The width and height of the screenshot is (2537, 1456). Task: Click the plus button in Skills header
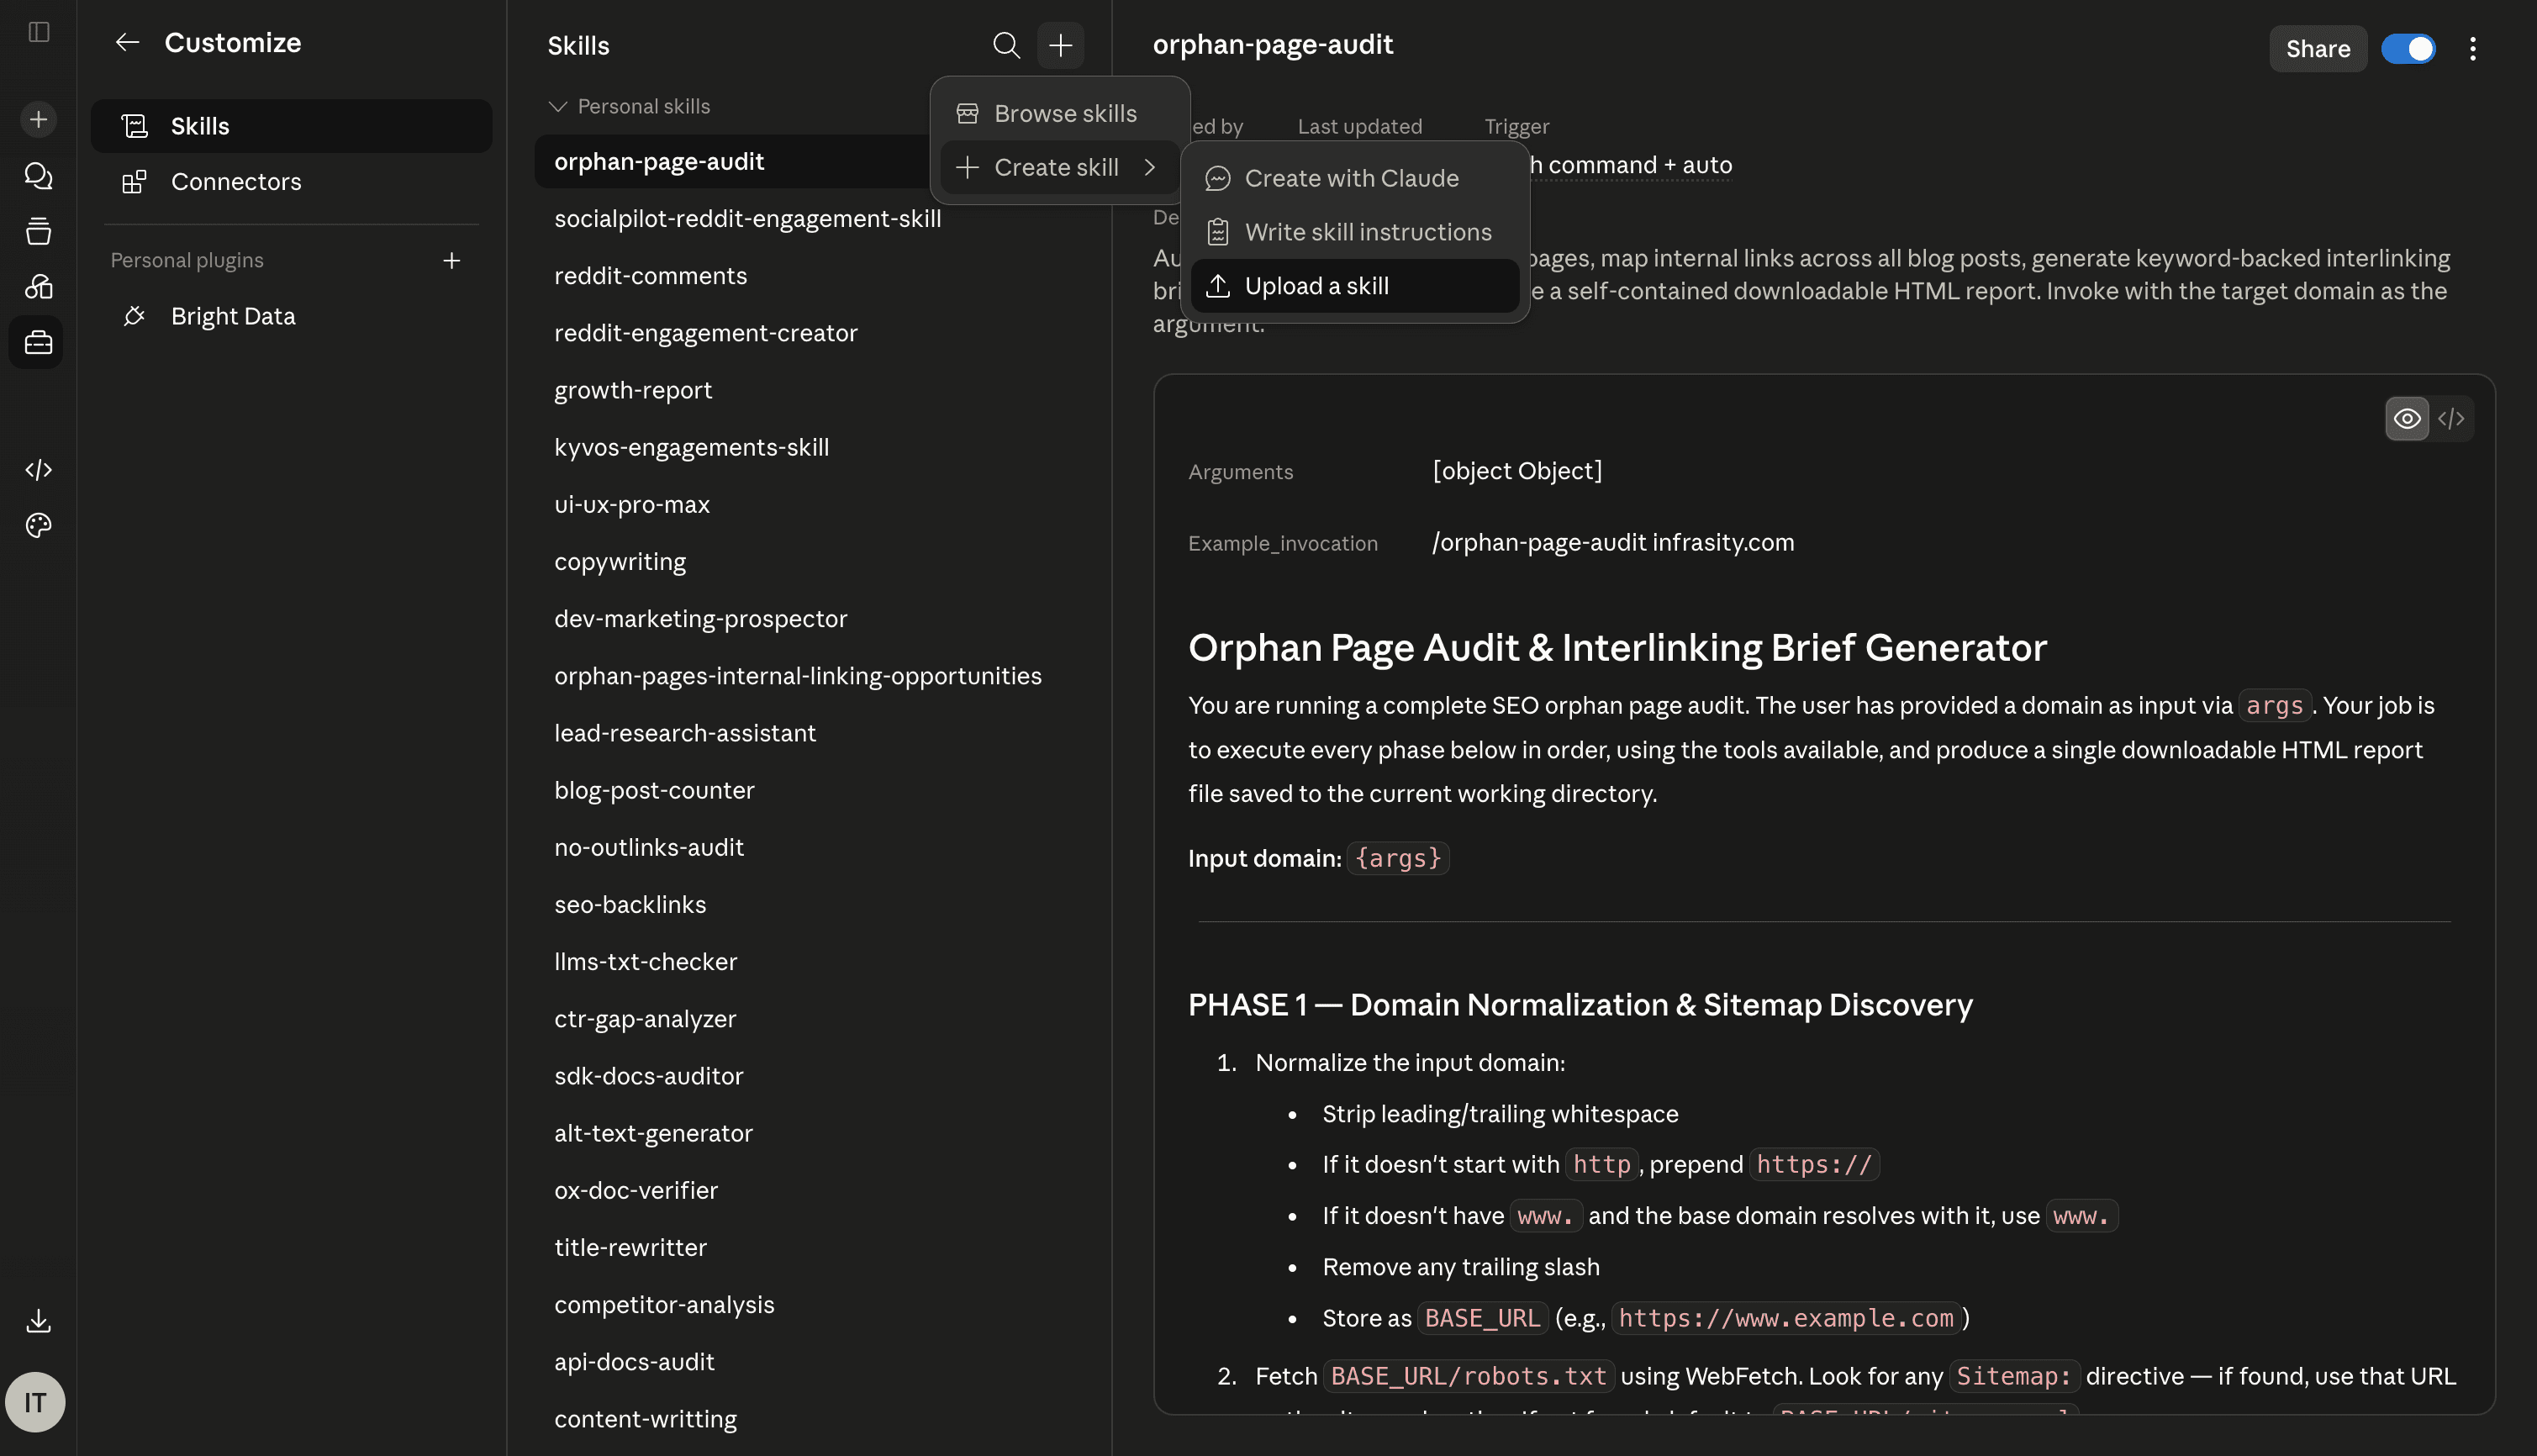(x=1060, y=45)
